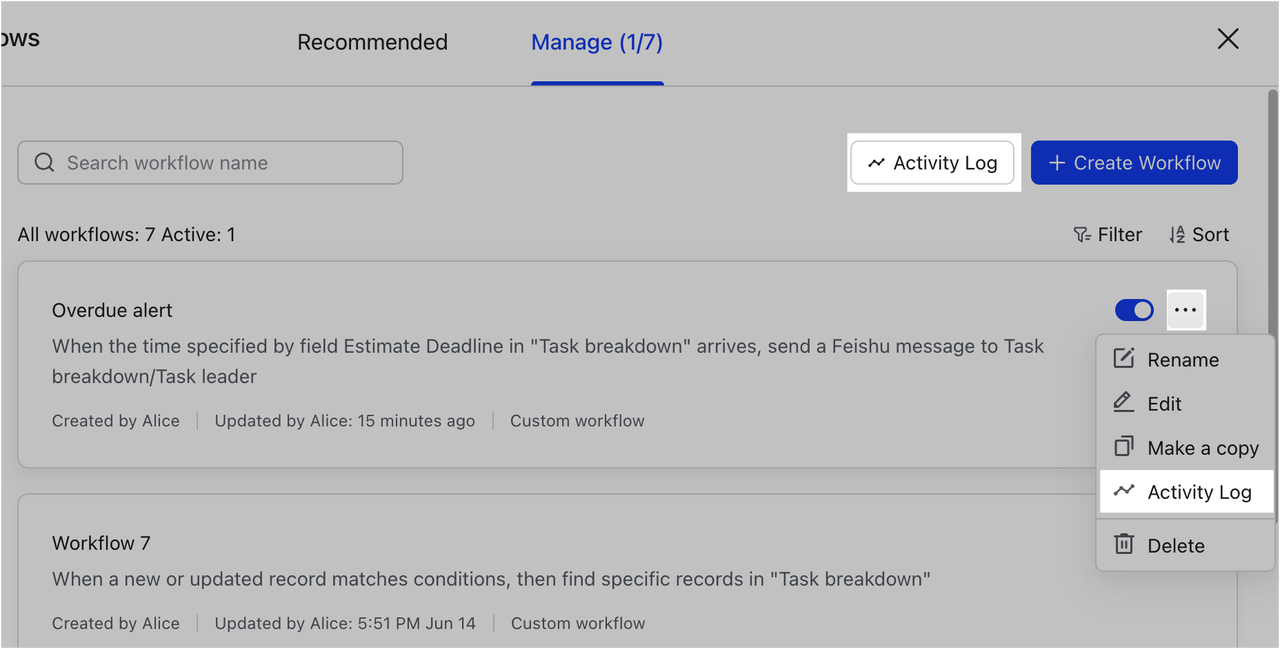Open the Activity Log button
Screen dimensions: 1280x649
tap(933, 162)
